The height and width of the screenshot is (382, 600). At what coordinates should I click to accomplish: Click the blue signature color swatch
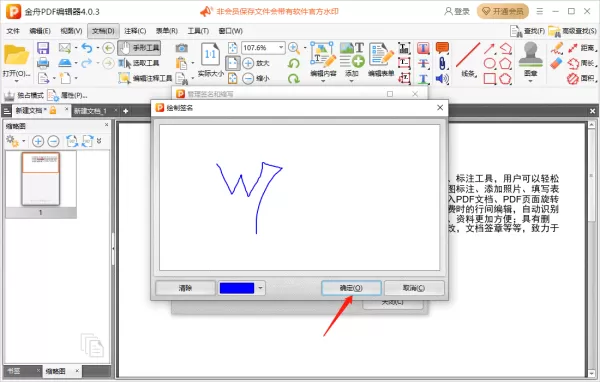[x=237, y=288]
